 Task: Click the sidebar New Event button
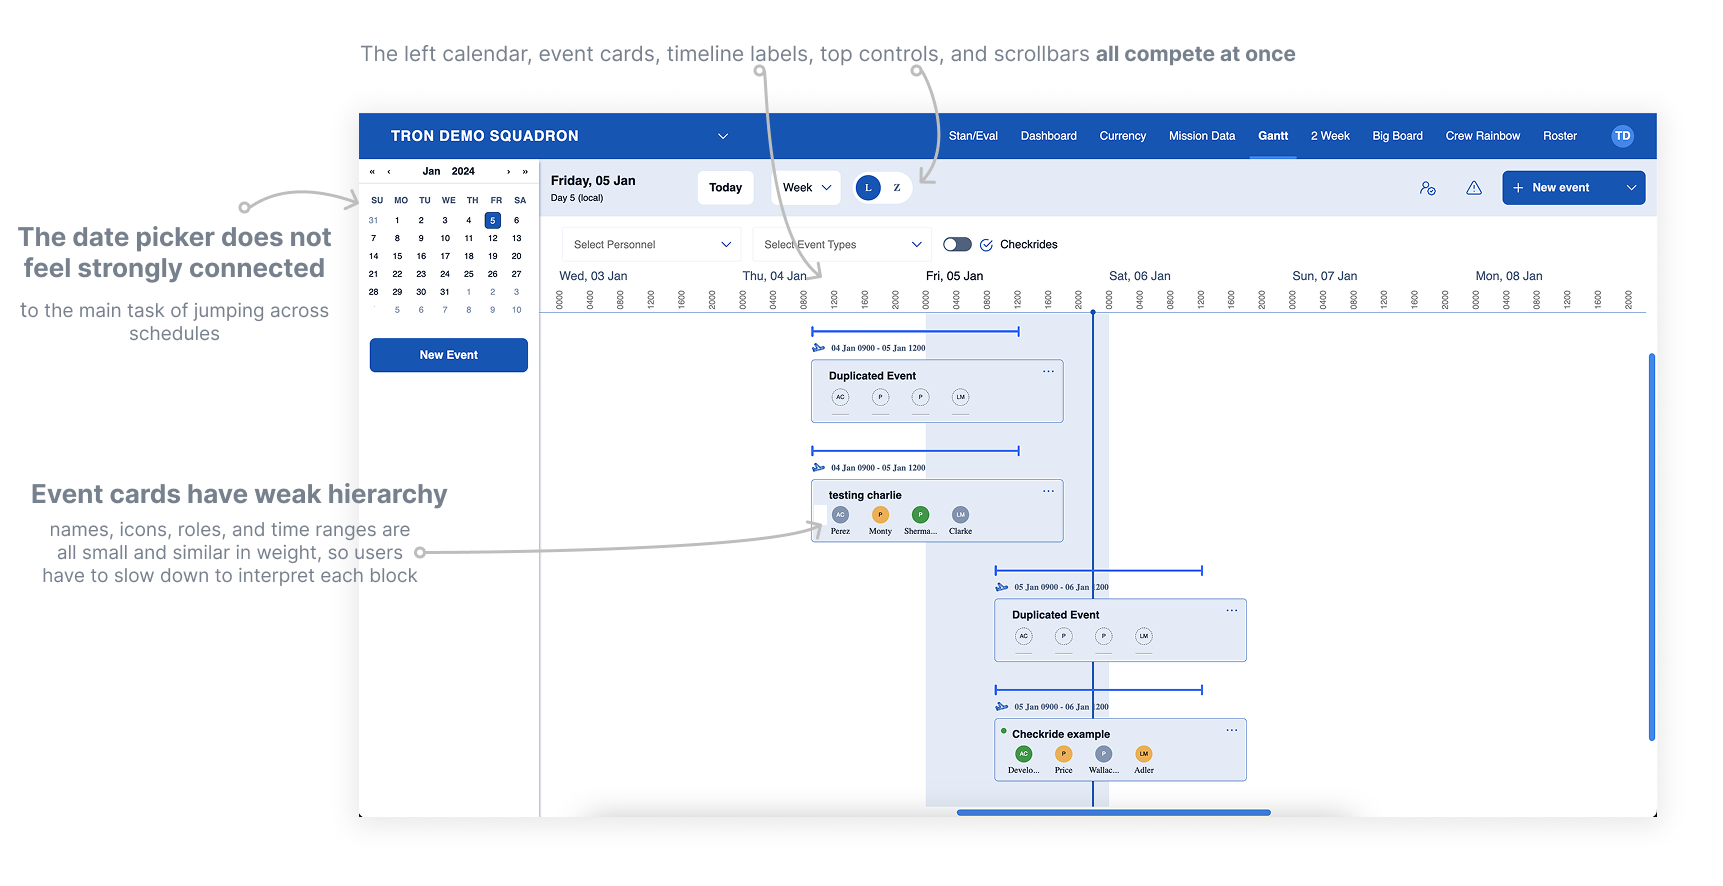tap(449, 355)
